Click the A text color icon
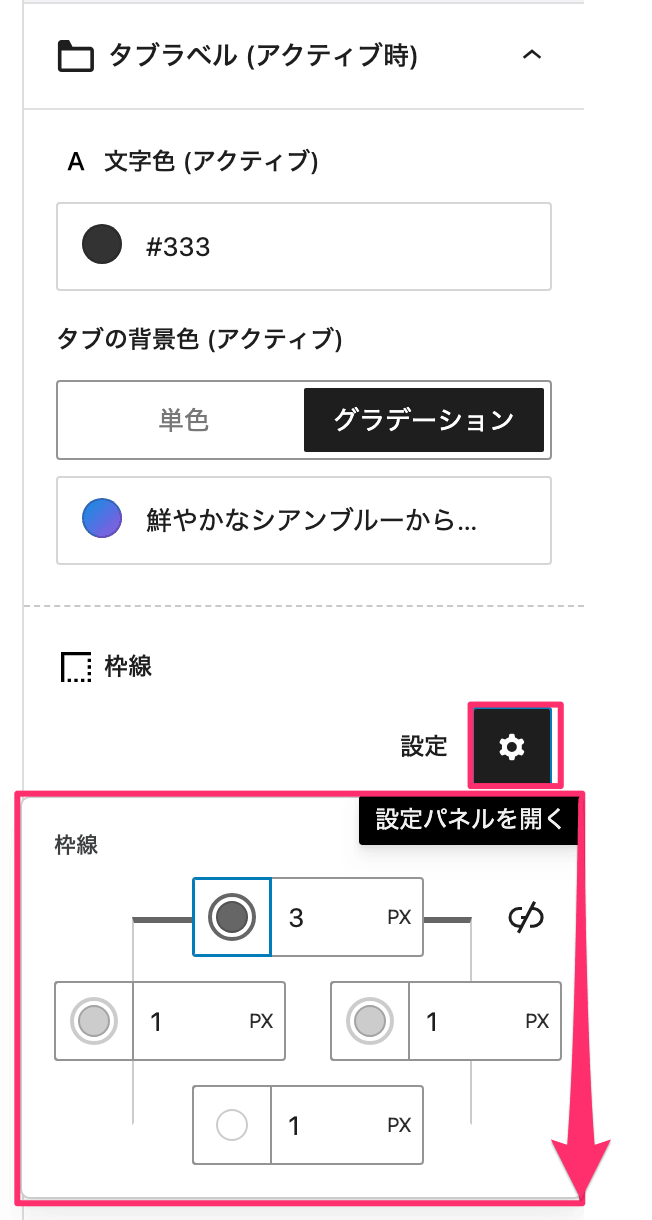652x1220 pixels. click(x=75, y=162)
